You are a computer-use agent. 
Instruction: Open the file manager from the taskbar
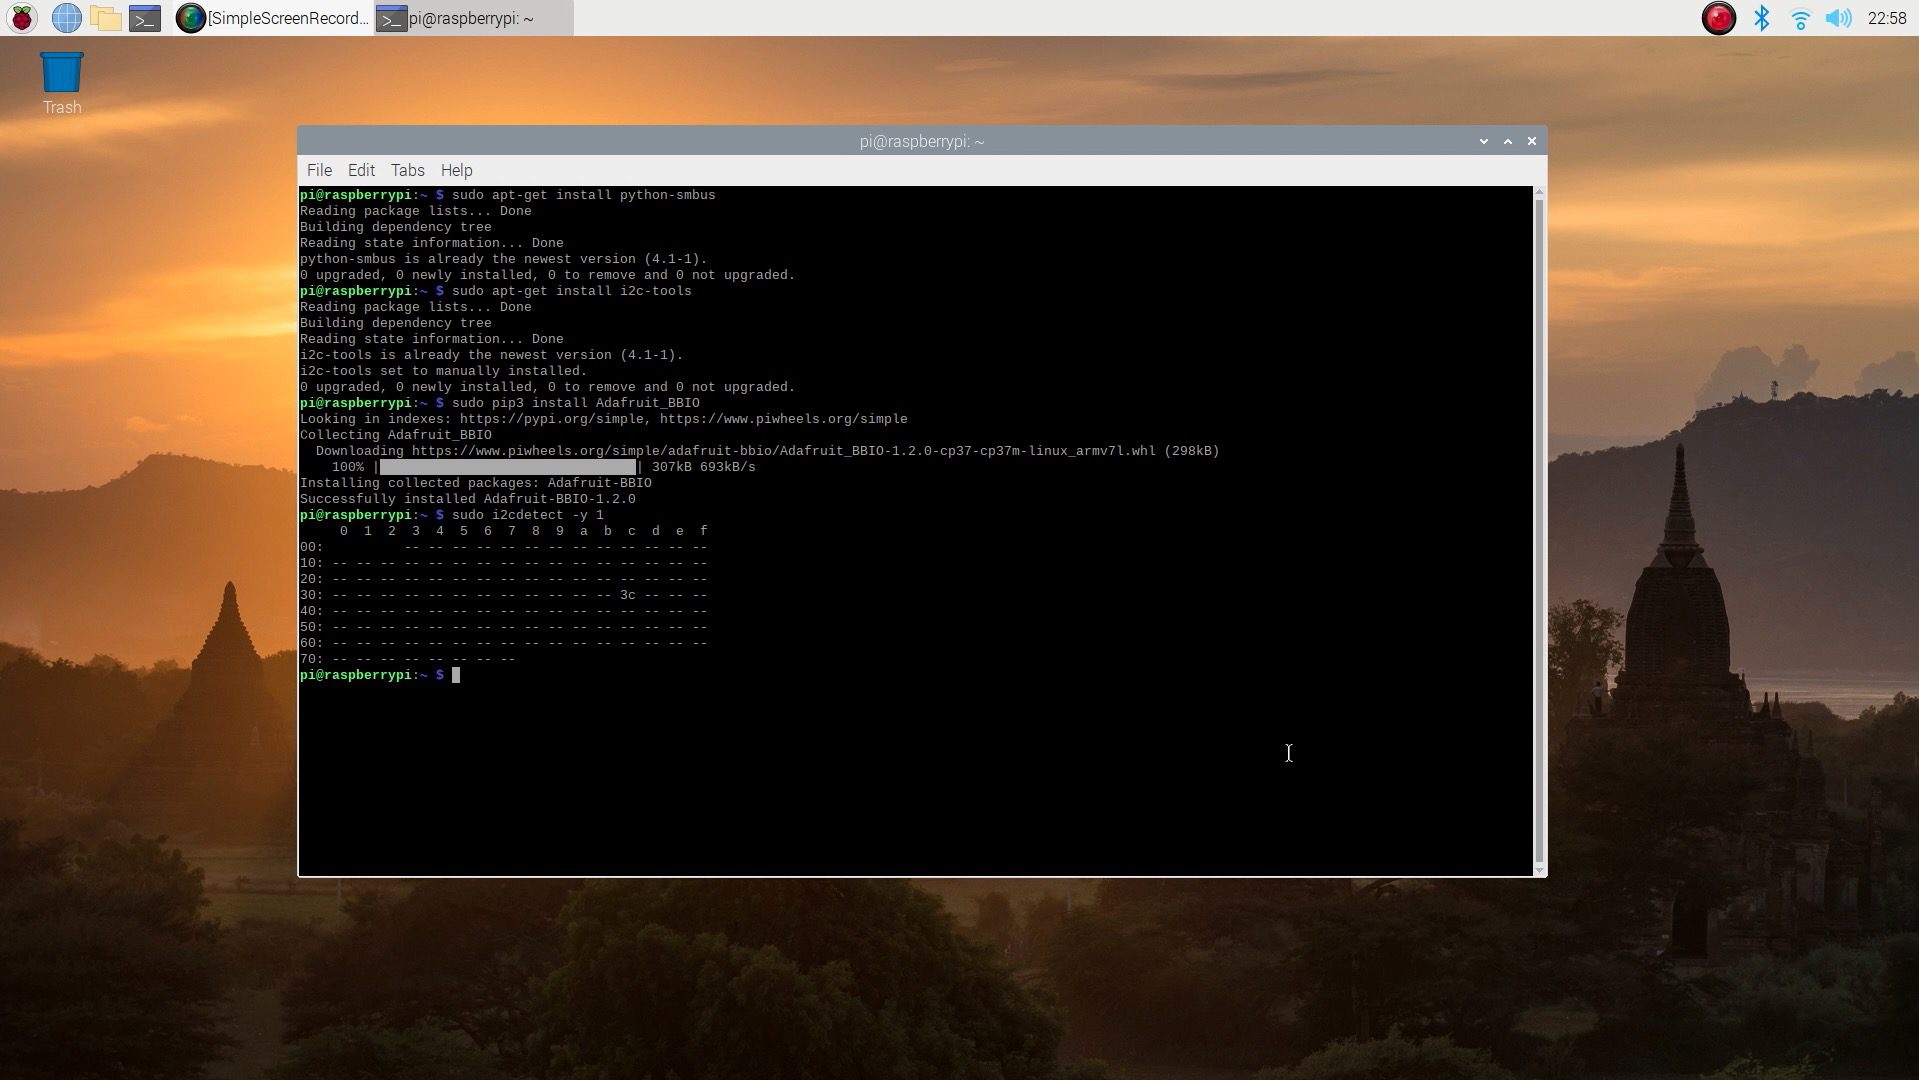click(x=105, y=18)
